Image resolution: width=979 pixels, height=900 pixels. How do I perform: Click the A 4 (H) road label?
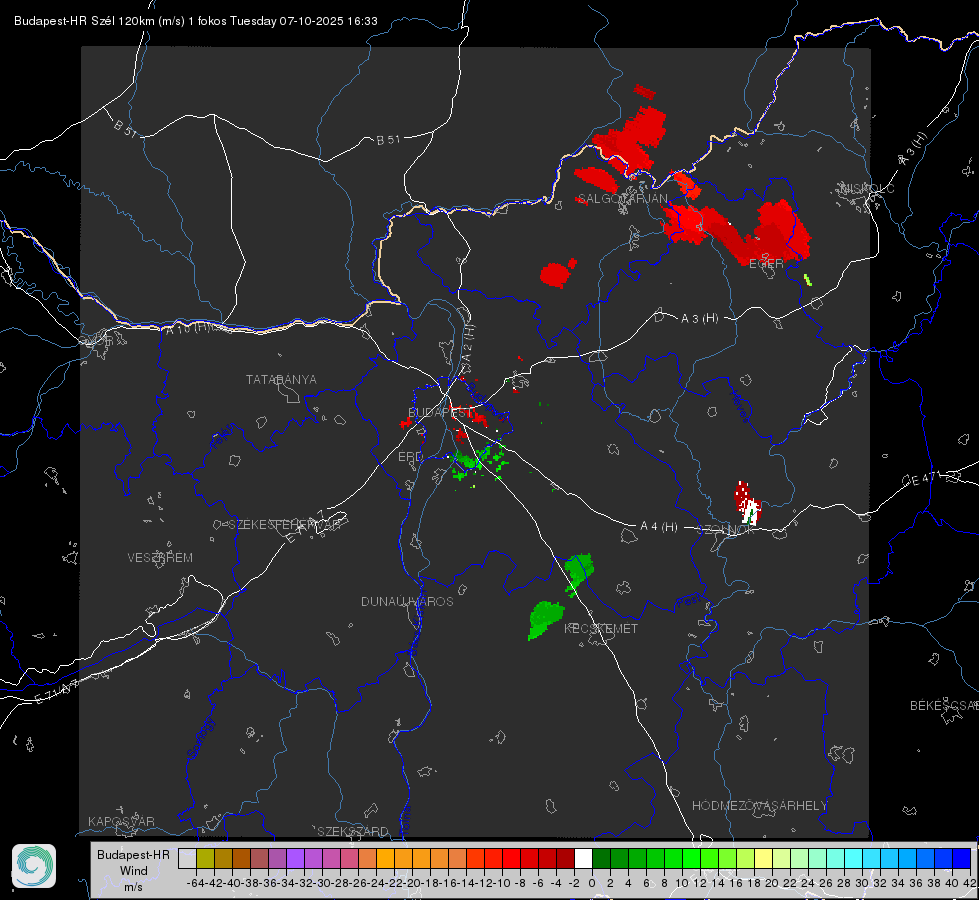click(659, 527)
